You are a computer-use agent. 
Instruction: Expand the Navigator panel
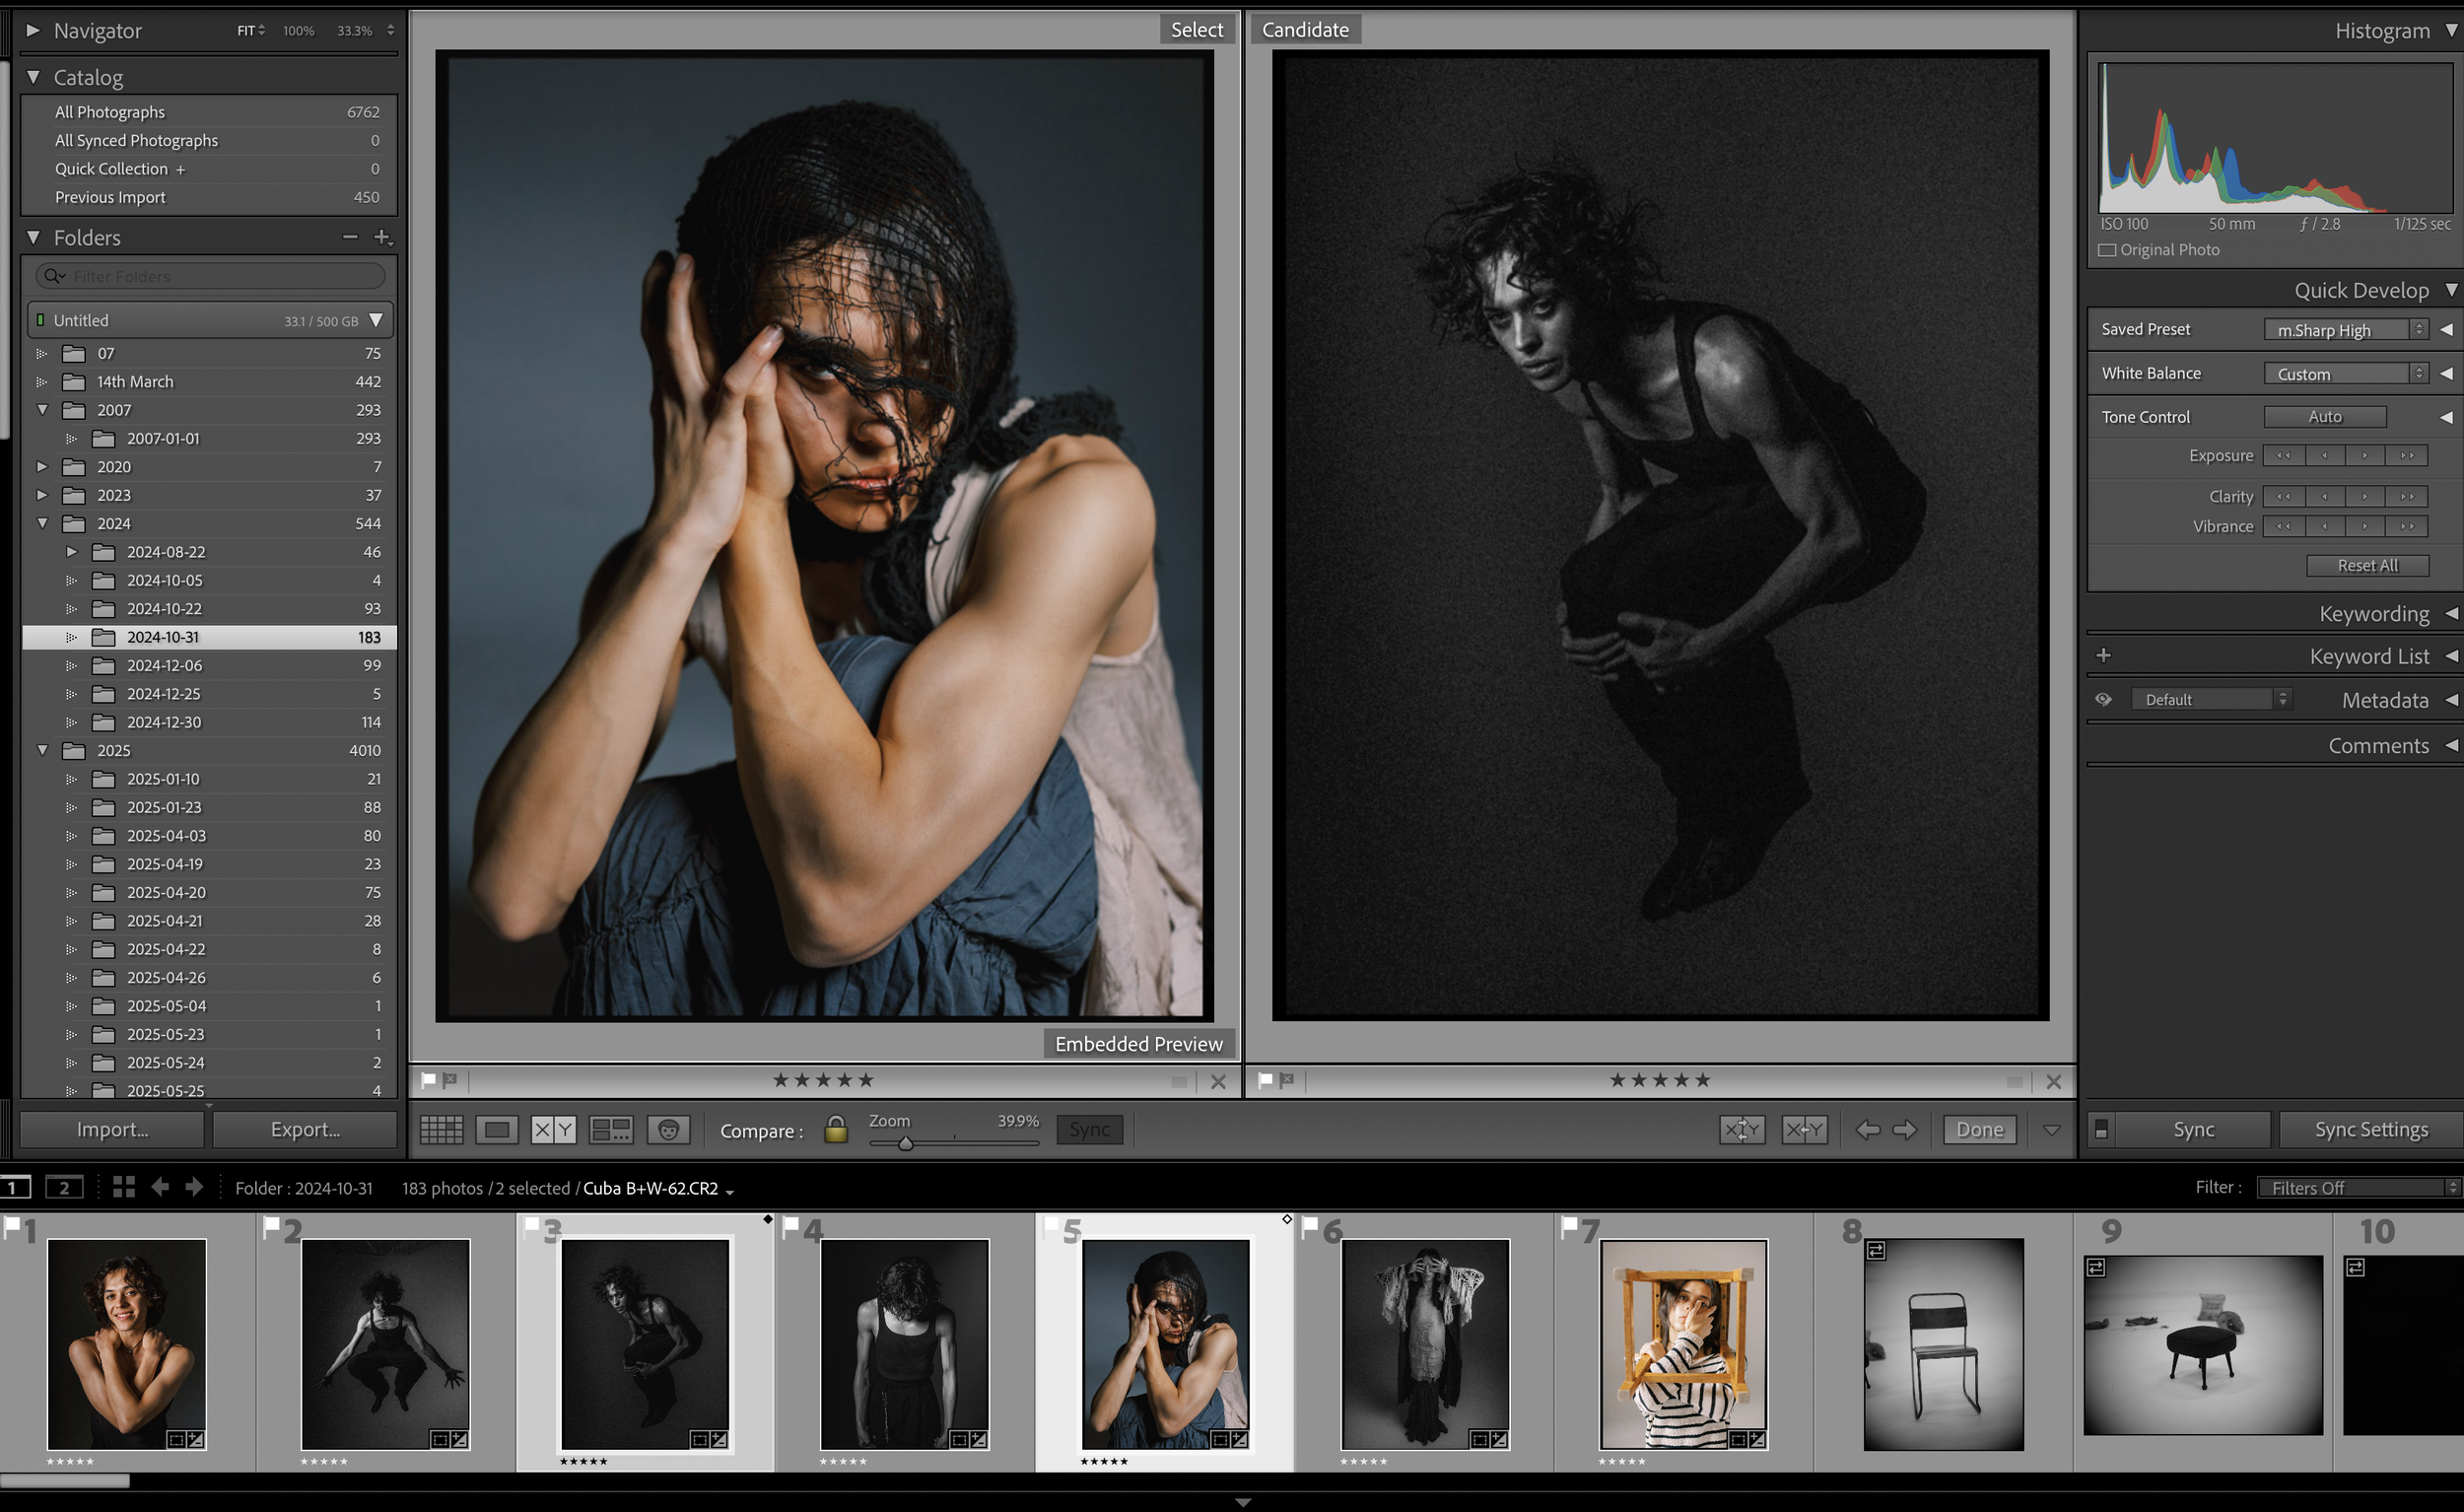click(33, 30)
